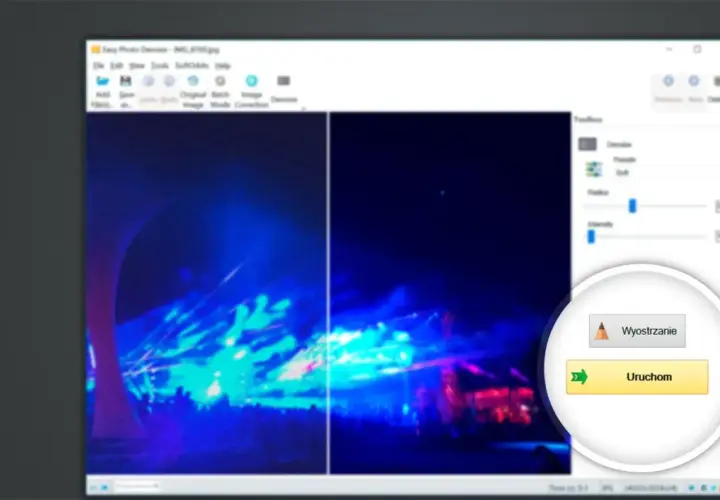The image size is (720, 500).
Task: Open Image Correction teal toolbar icon
Action: pos(251,81)
